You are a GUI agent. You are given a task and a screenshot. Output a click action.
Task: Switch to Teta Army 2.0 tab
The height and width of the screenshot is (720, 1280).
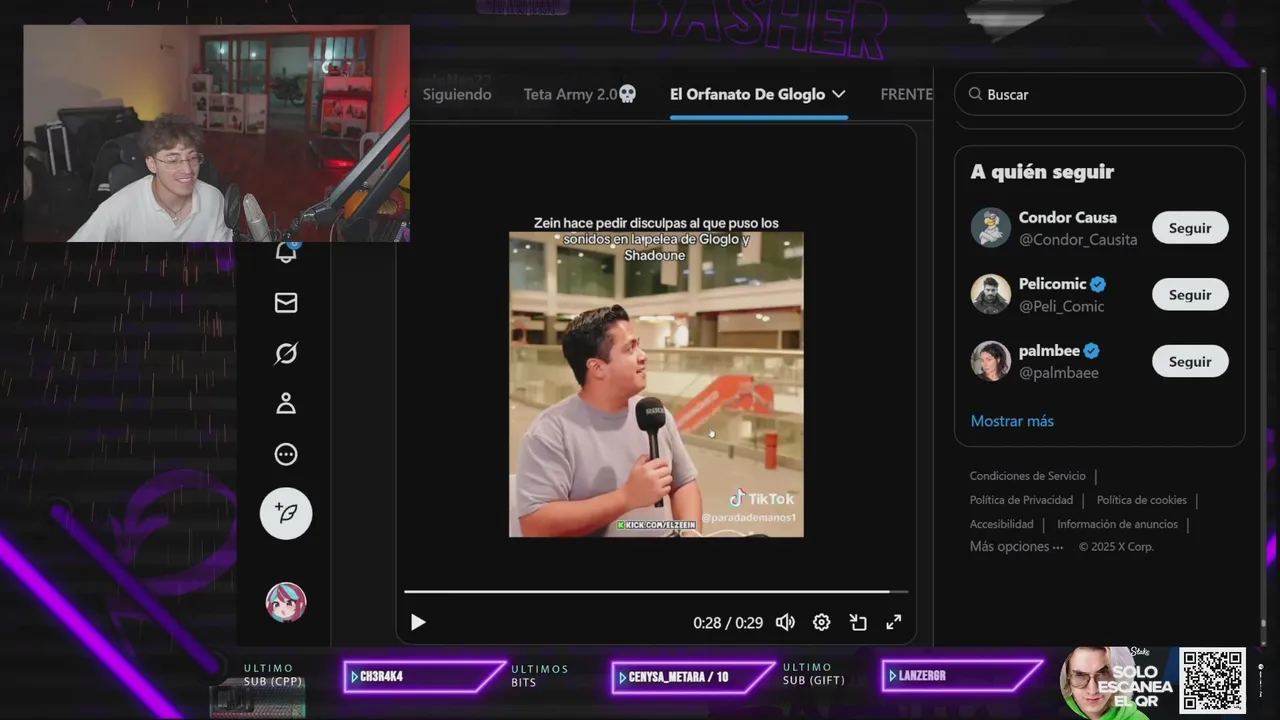(580, 94)
